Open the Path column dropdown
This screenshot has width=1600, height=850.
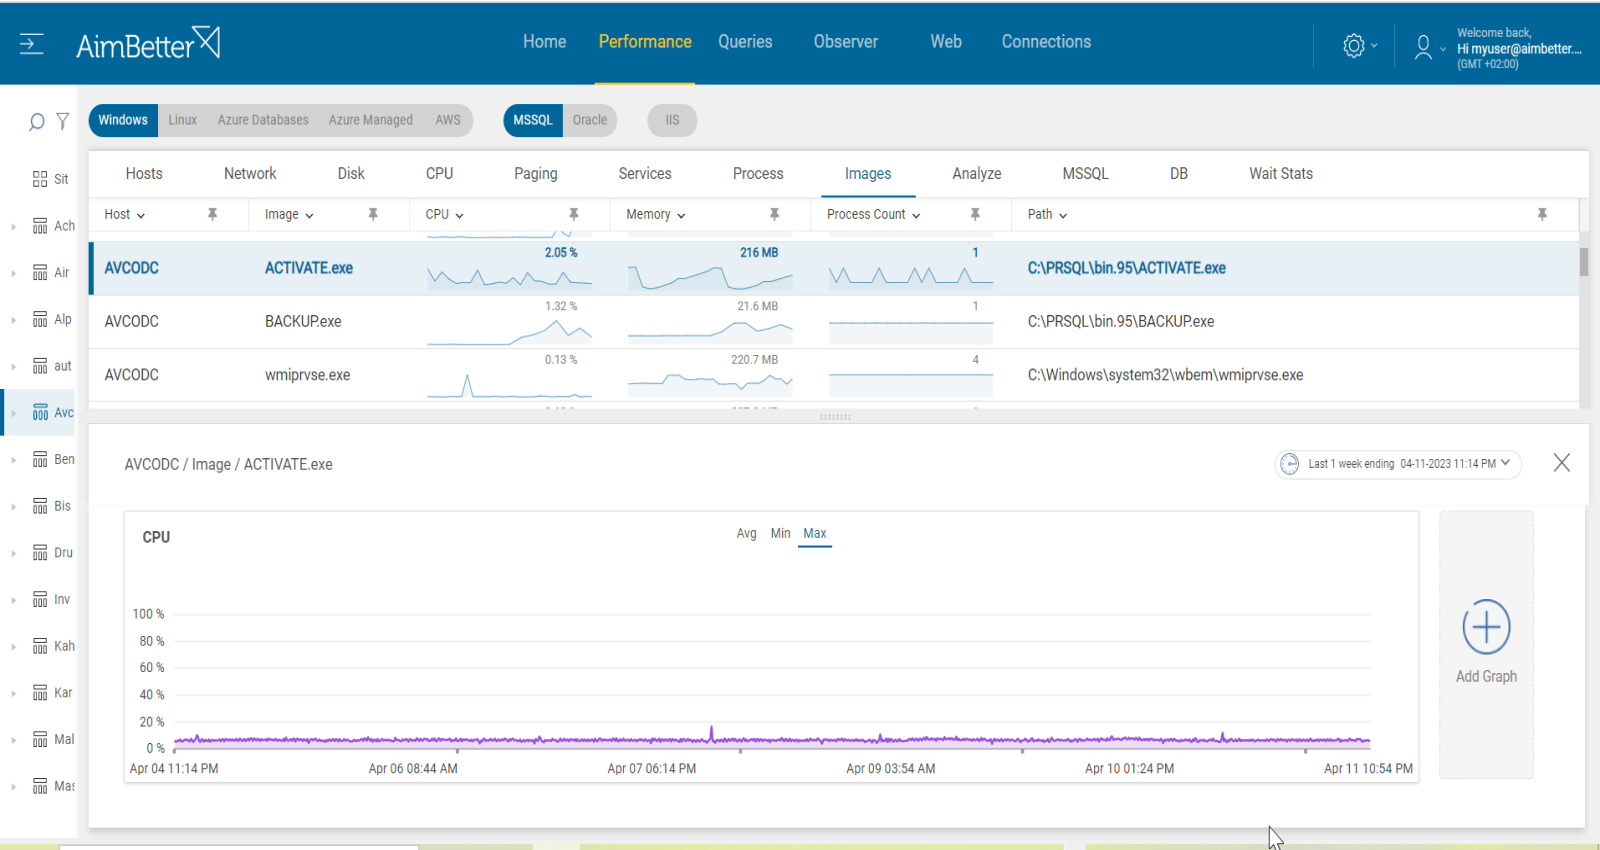(x=1063, y=216)
